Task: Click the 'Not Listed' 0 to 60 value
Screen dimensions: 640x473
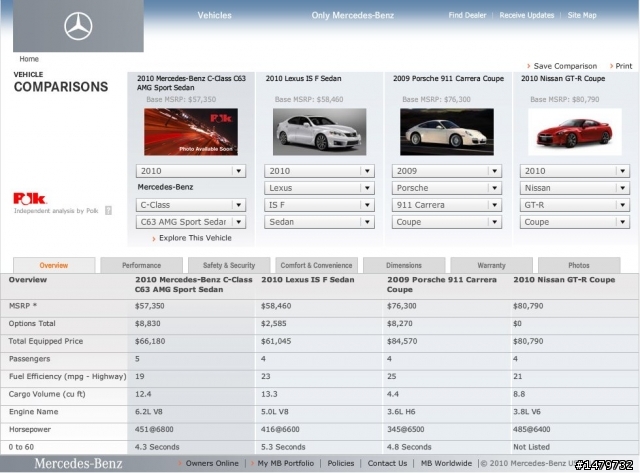Action: tap(531, 447)
